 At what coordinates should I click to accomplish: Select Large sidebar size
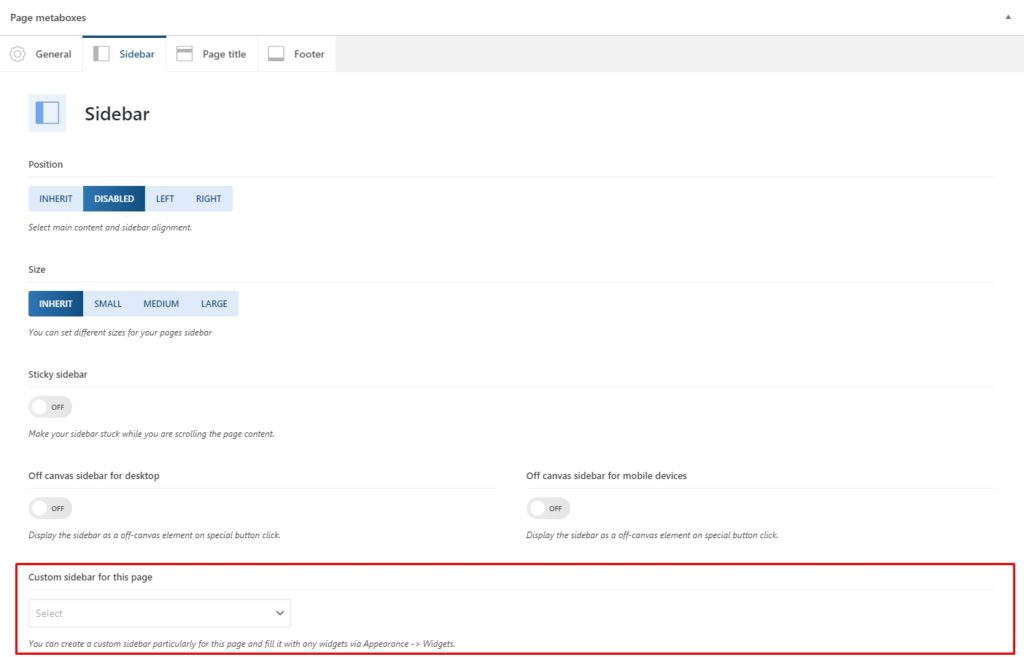pyautogui.click(x=214, y=304)
